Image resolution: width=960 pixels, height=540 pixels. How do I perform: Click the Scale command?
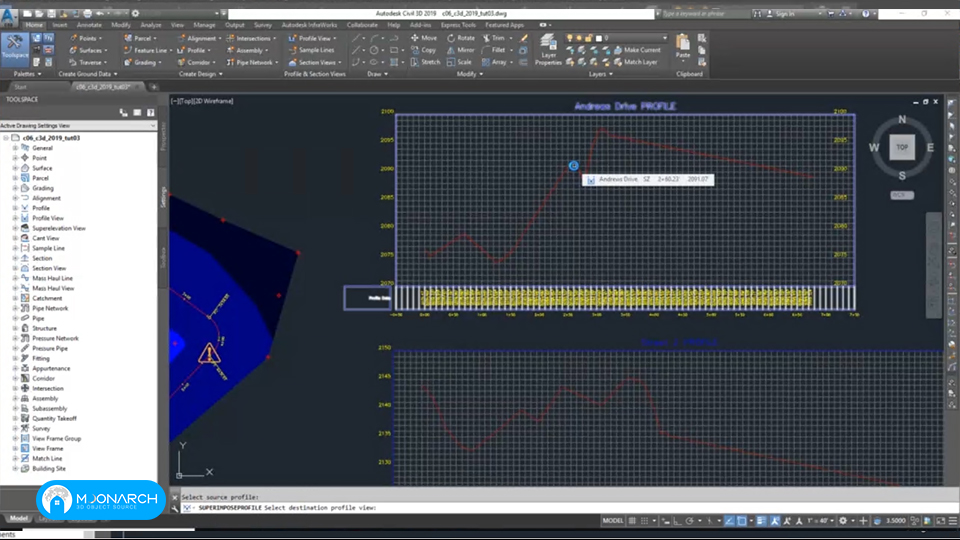[459, 62]
